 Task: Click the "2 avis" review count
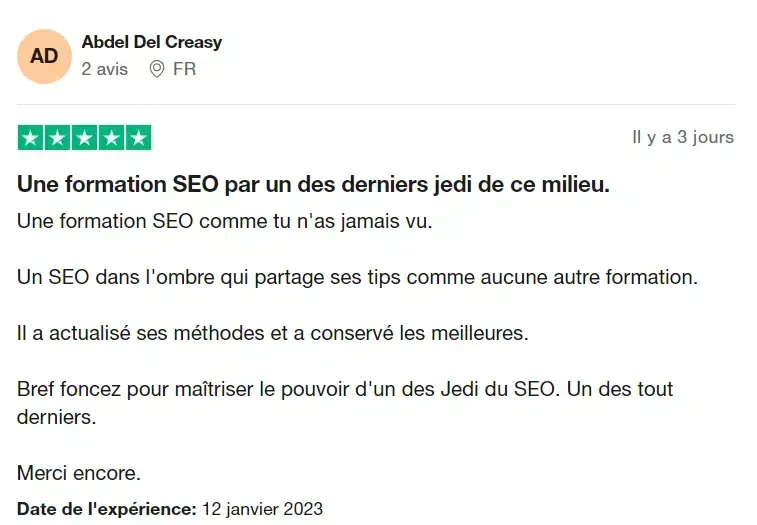(x=105, y=69)
